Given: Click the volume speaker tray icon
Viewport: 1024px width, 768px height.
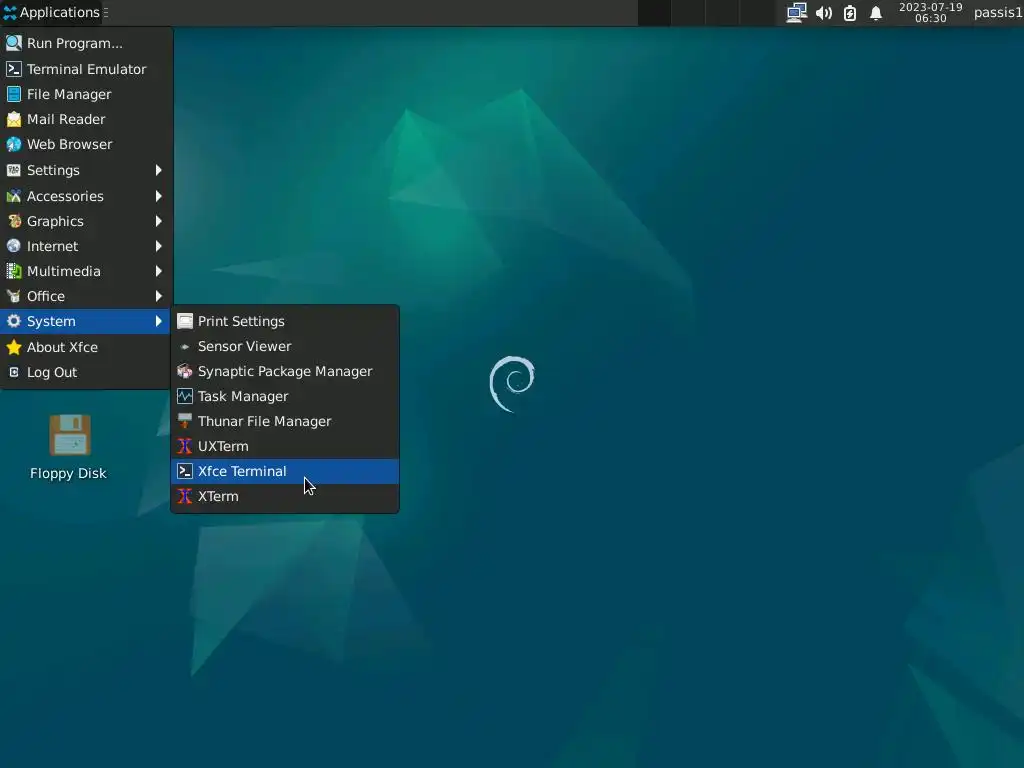Looking at the screenshot, I should tap(824, 13).
